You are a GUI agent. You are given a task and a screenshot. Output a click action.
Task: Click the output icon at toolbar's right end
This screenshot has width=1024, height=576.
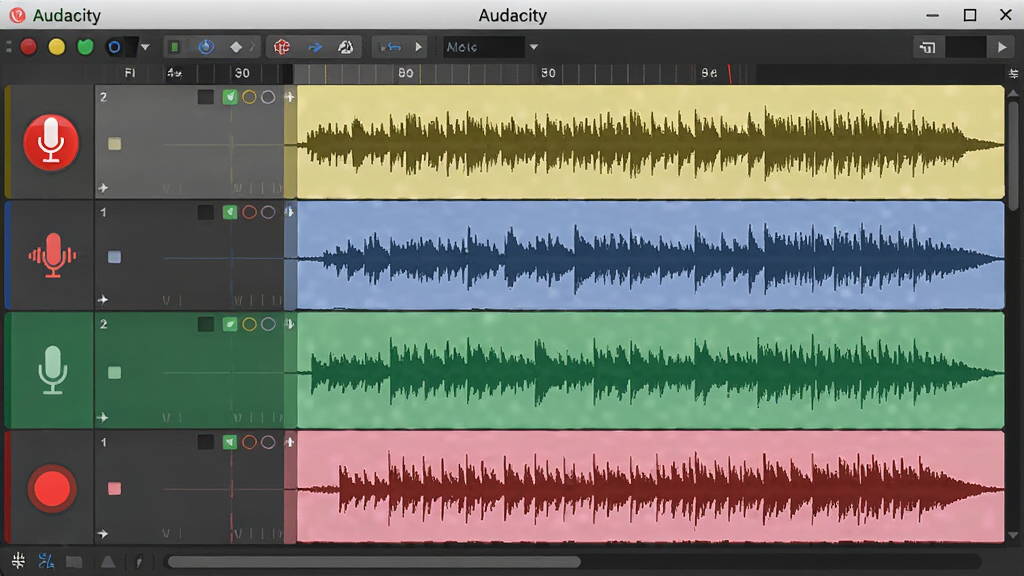coord(927,47)
